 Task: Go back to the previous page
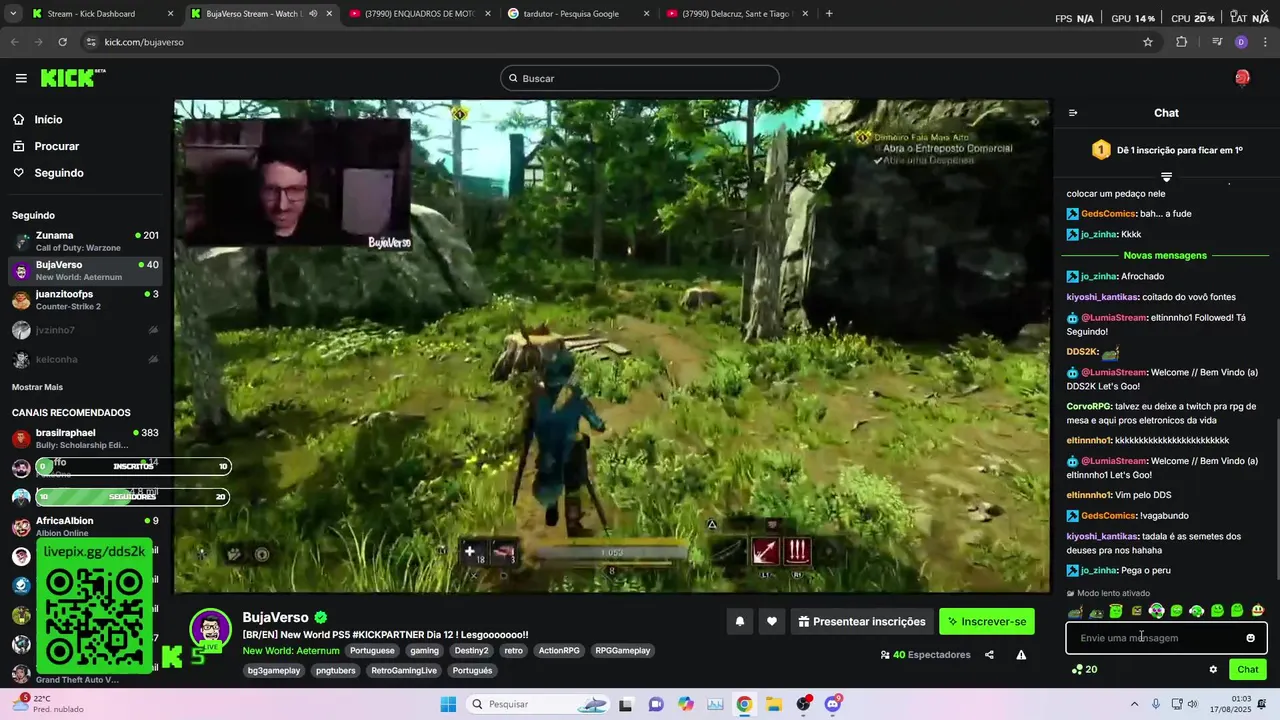[x=14, y=42]
